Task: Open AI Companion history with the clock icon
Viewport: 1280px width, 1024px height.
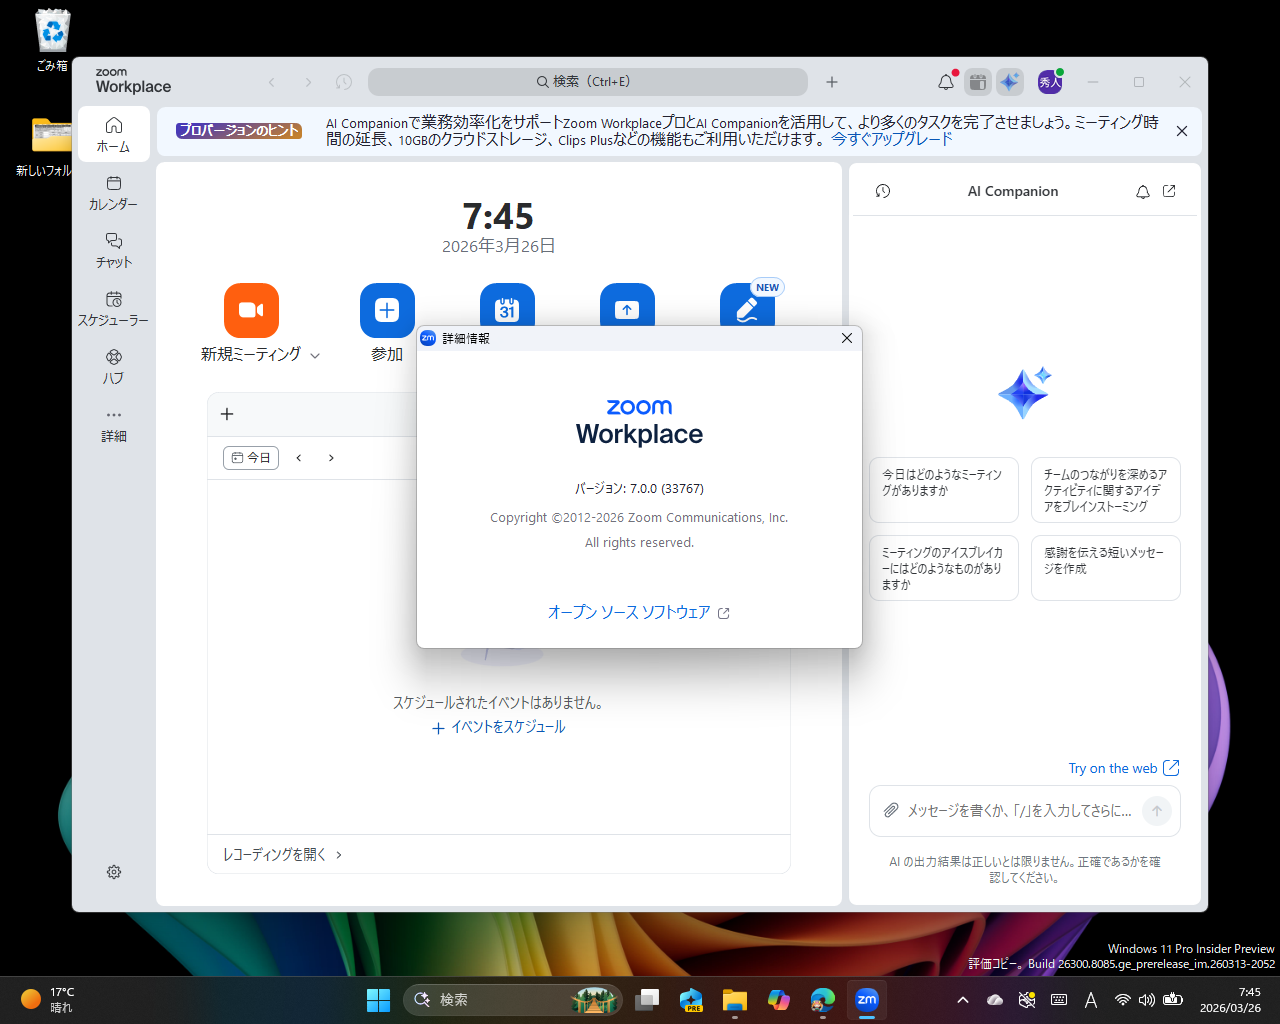Action: 882,191
